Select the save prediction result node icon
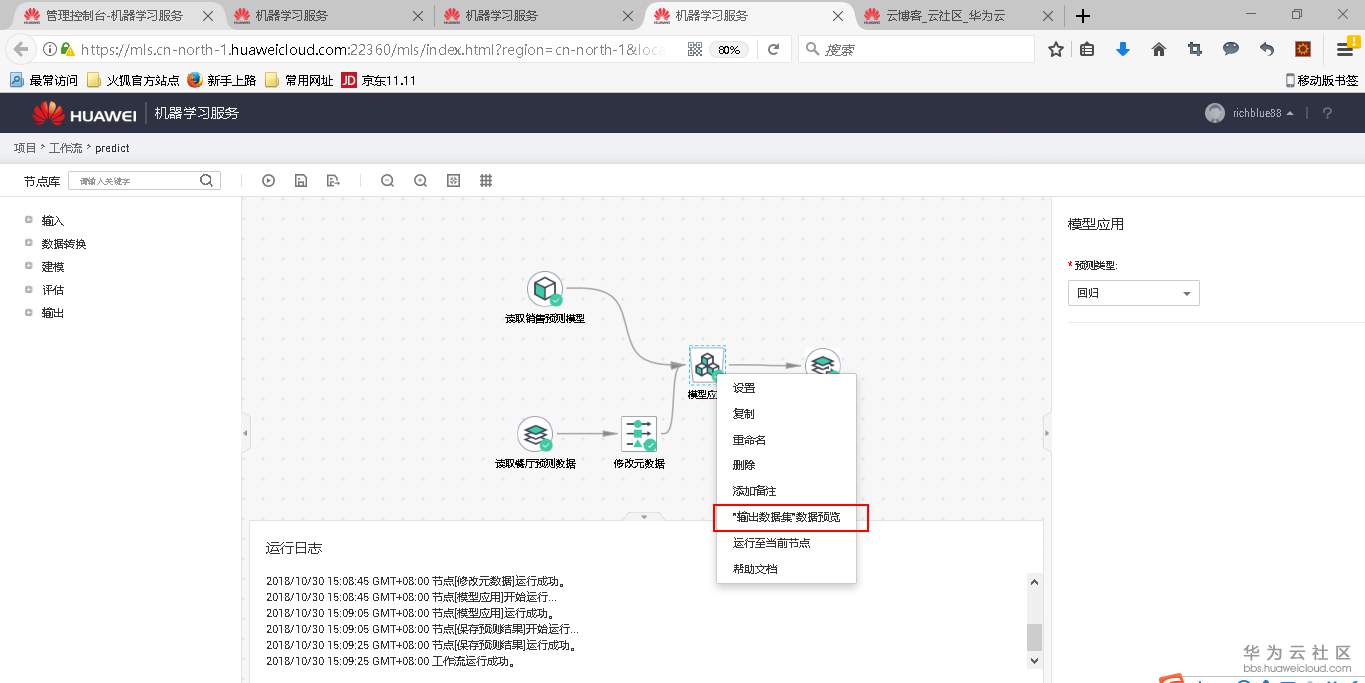This screenshot has height=683, width=1365. coord(822,362)
